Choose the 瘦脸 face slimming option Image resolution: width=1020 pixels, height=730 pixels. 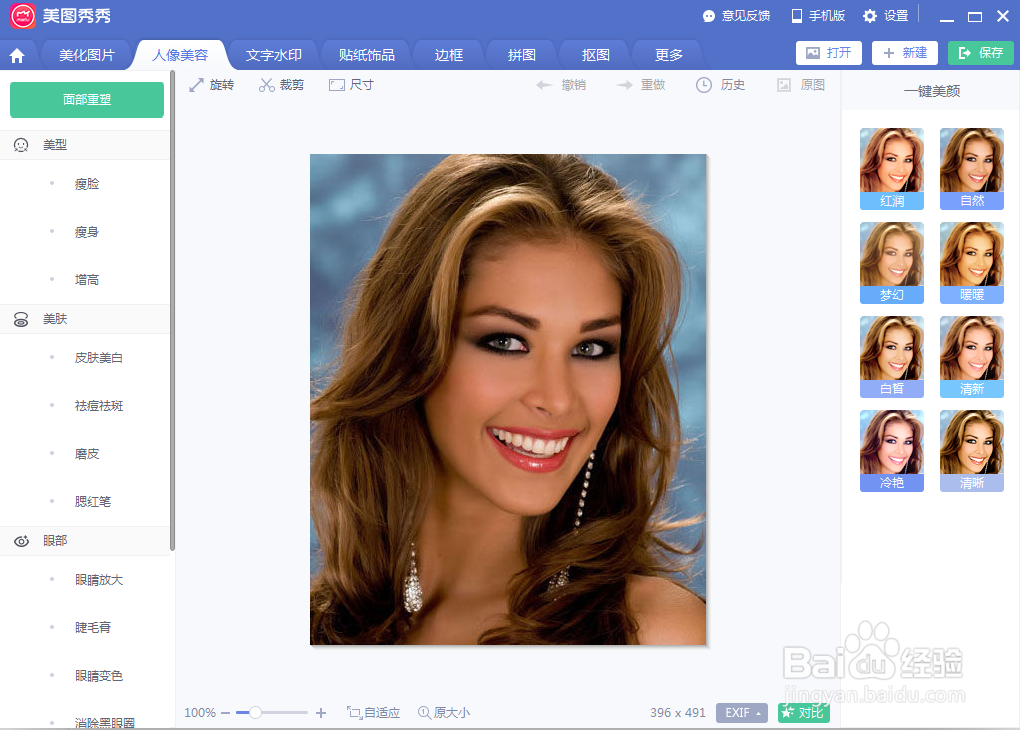[87, 184]
